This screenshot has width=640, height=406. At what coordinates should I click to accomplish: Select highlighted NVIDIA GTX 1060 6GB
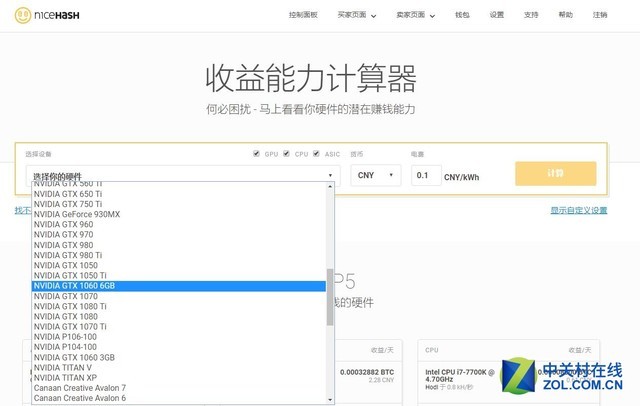(179, 286)
